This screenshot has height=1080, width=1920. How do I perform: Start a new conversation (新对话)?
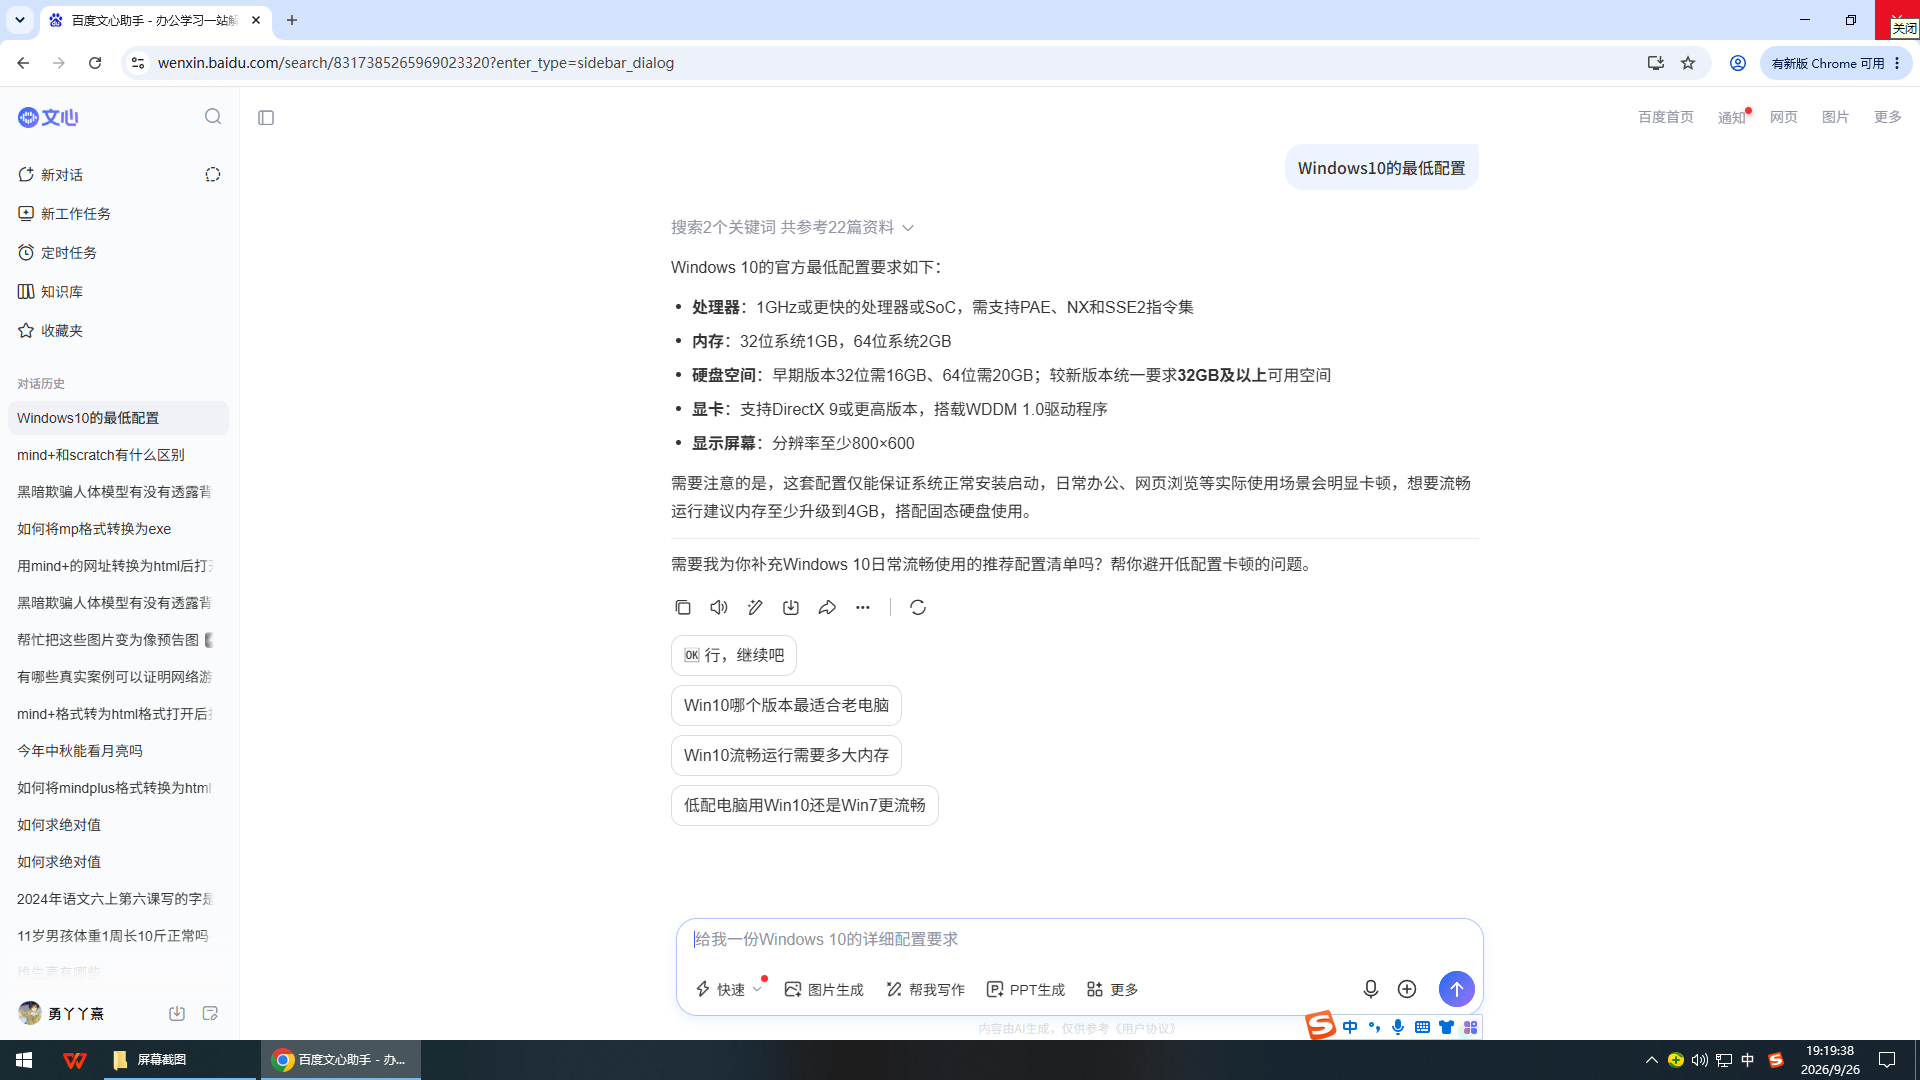[51, 175]
